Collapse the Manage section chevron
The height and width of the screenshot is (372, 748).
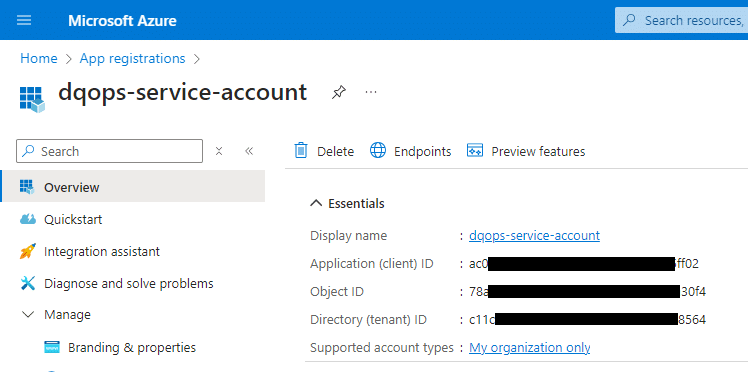29,315
